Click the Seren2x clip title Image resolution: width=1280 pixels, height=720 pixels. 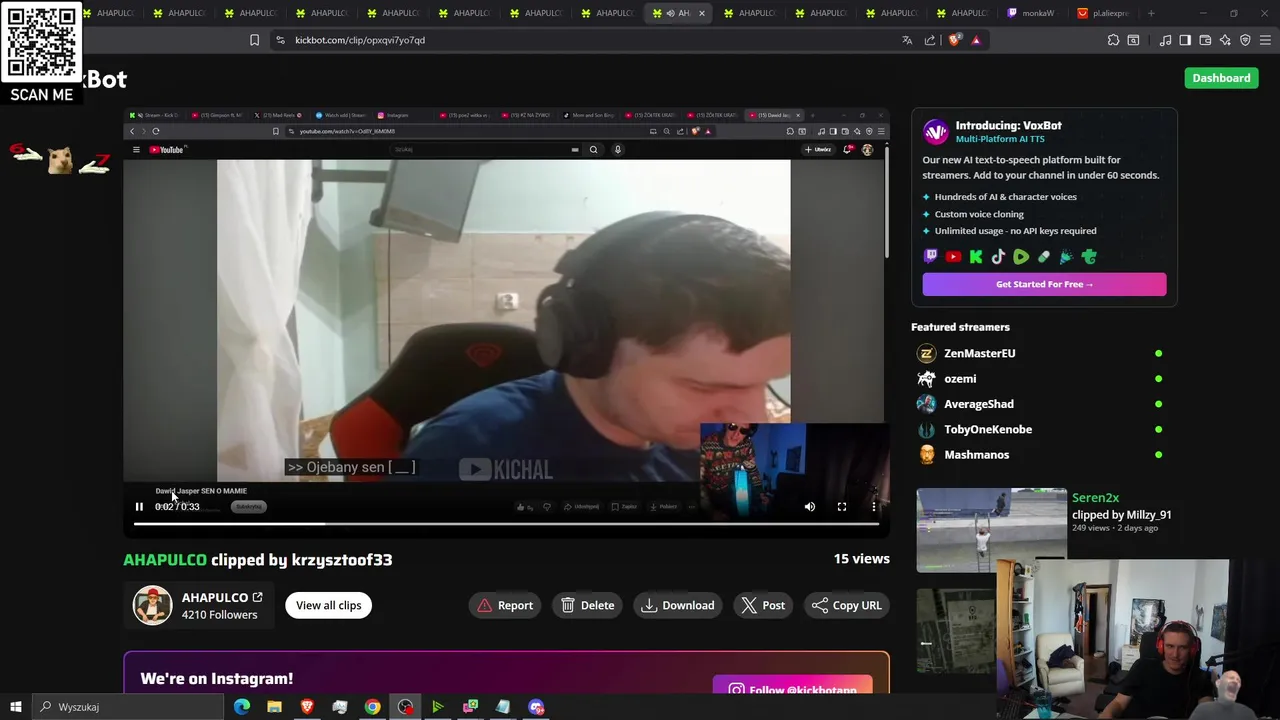(1095, 498)
